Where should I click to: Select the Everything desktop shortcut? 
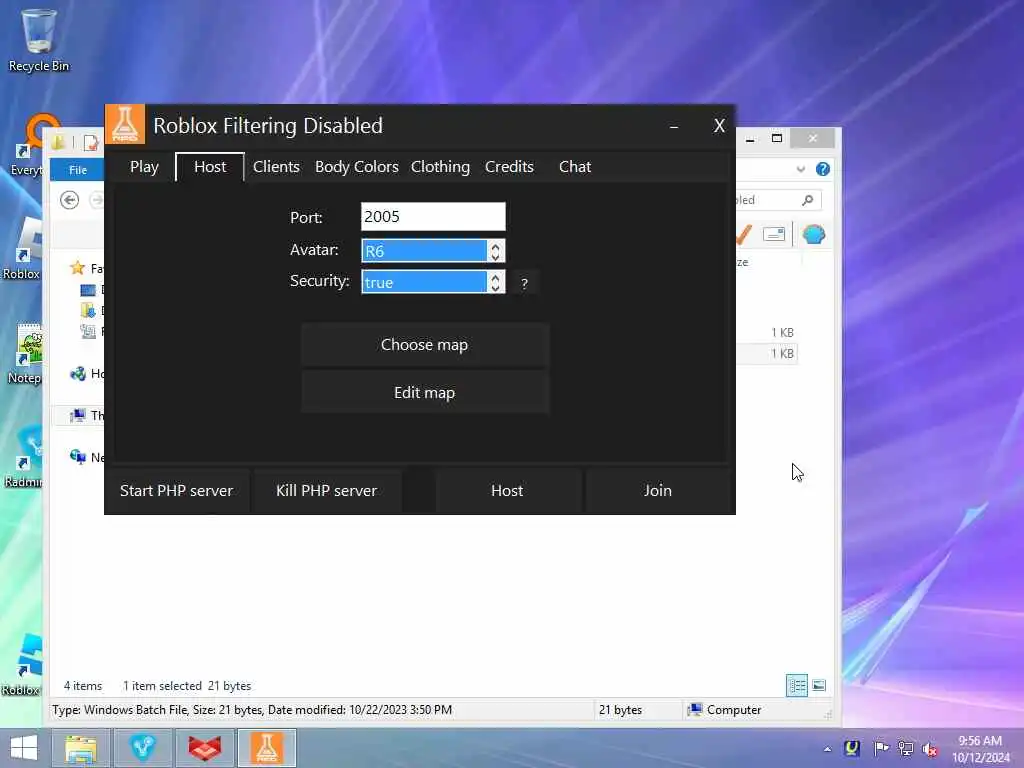25,145
